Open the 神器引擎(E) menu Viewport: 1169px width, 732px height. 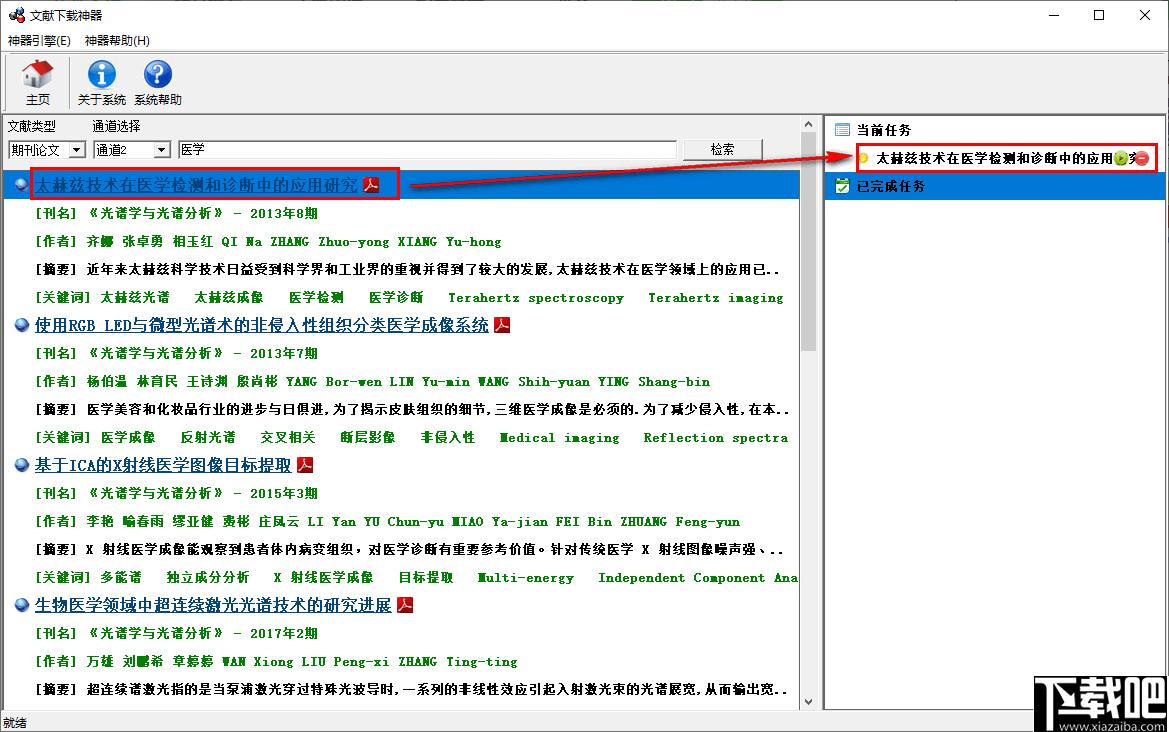click(39, 40)
